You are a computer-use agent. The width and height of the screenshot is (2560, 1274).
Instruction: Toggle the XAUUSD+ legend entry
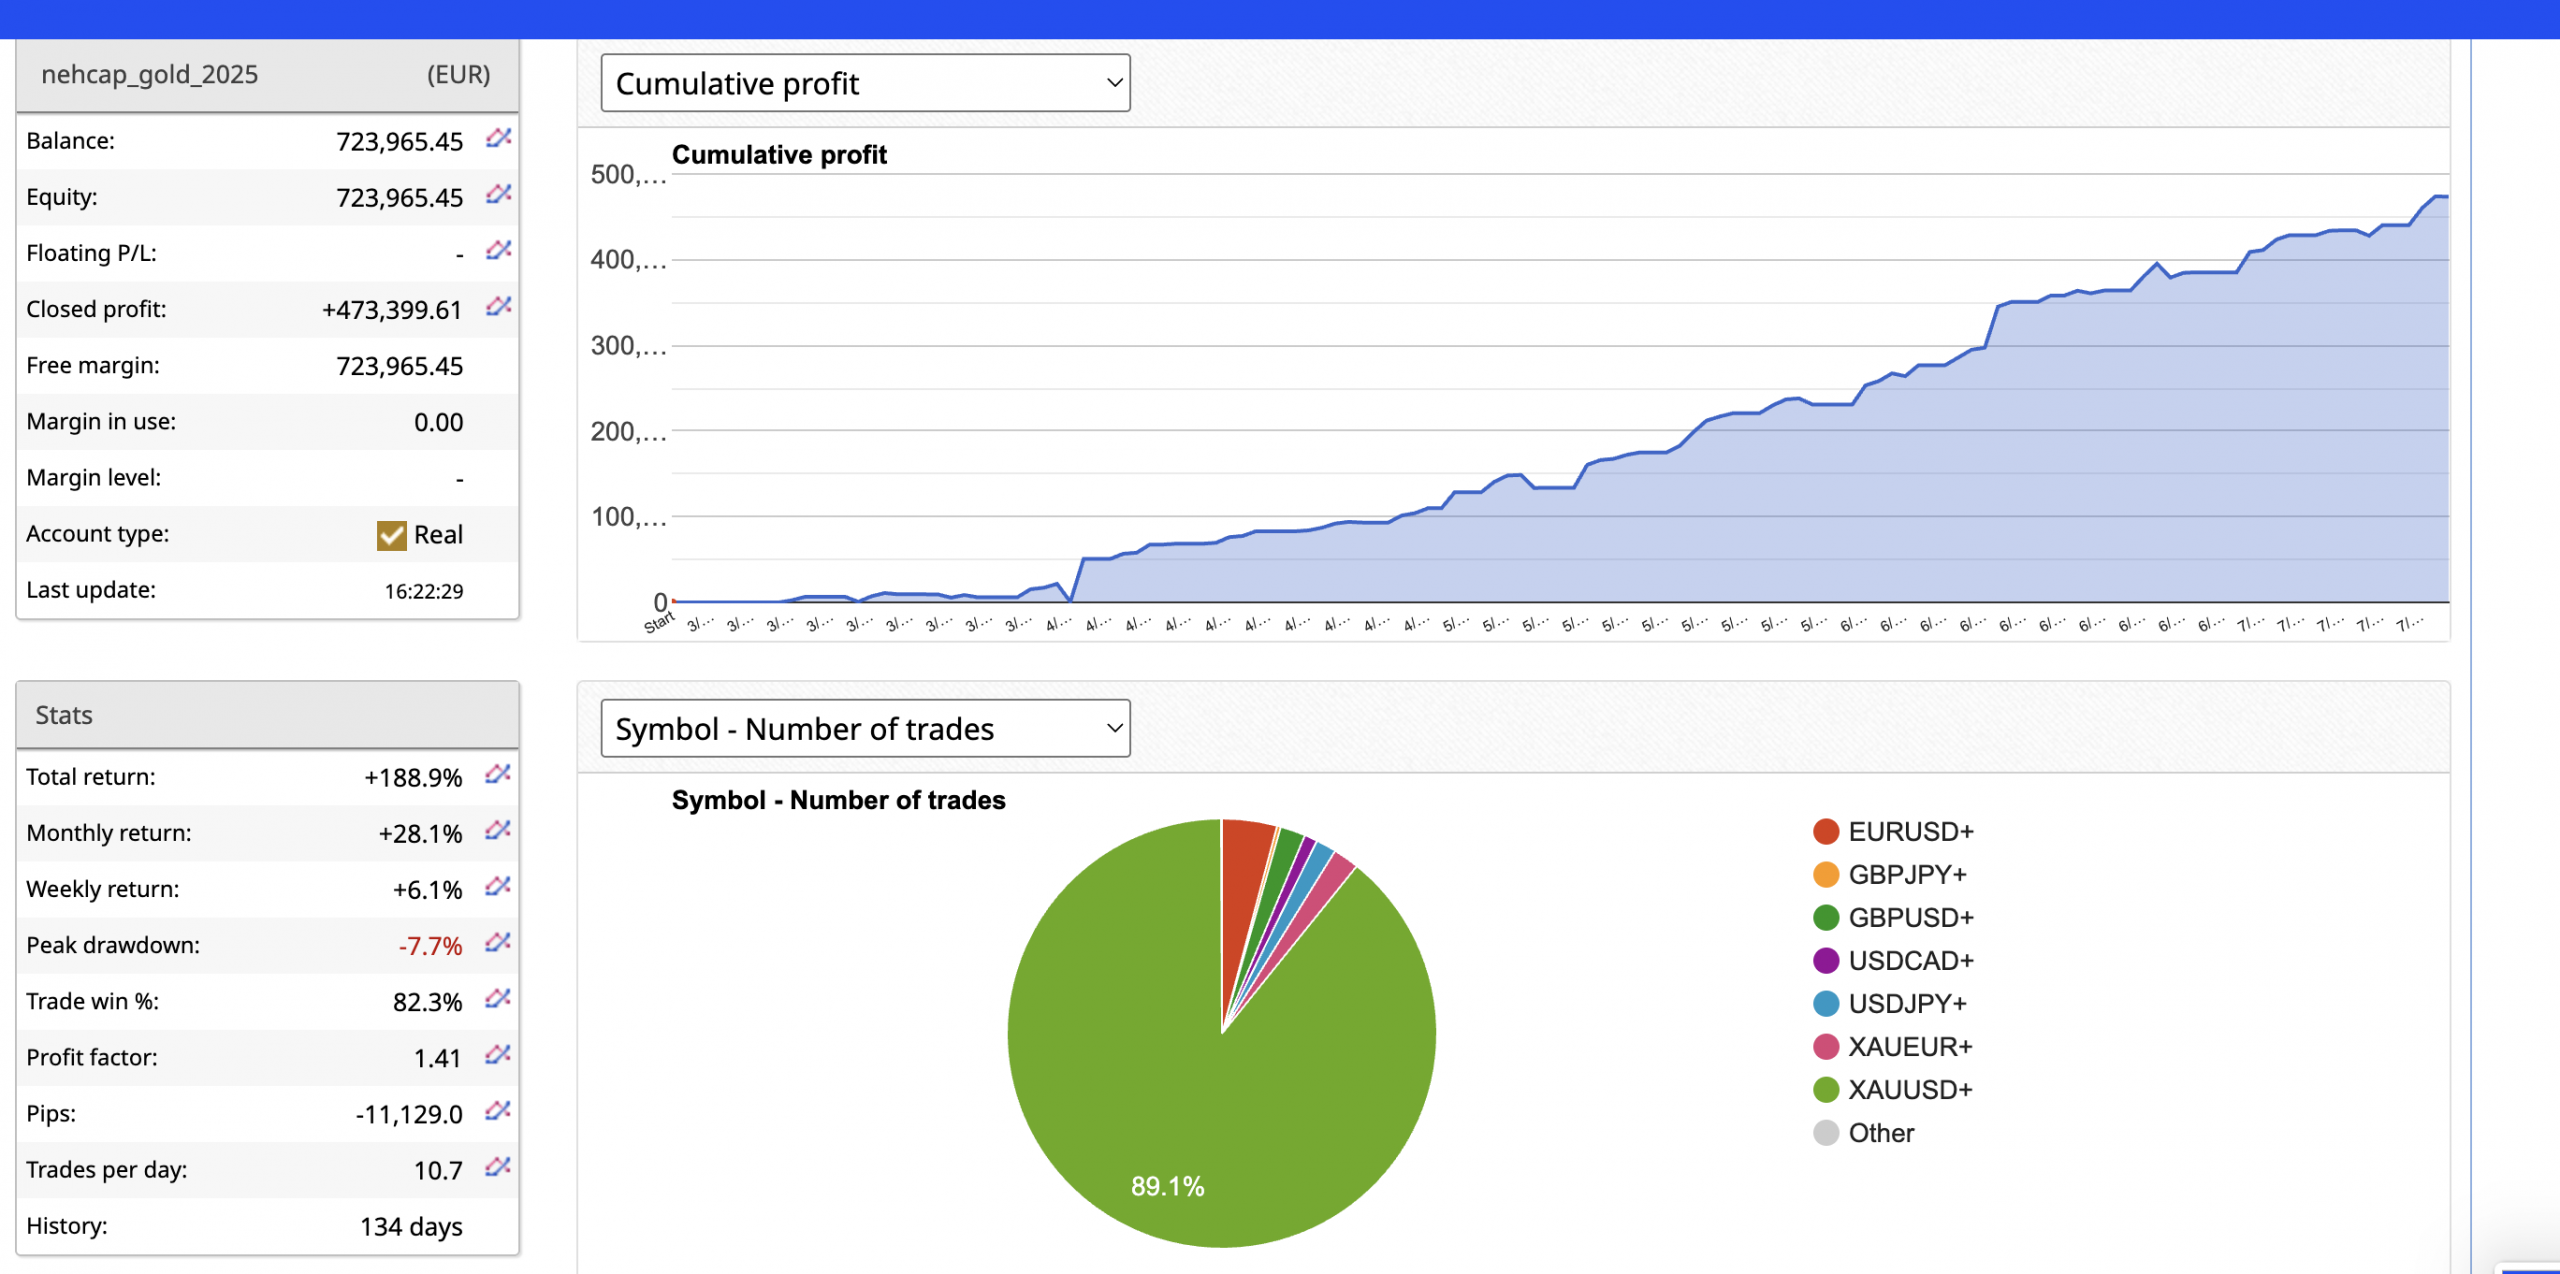pyautogui.click(x=1909, y=1090)
